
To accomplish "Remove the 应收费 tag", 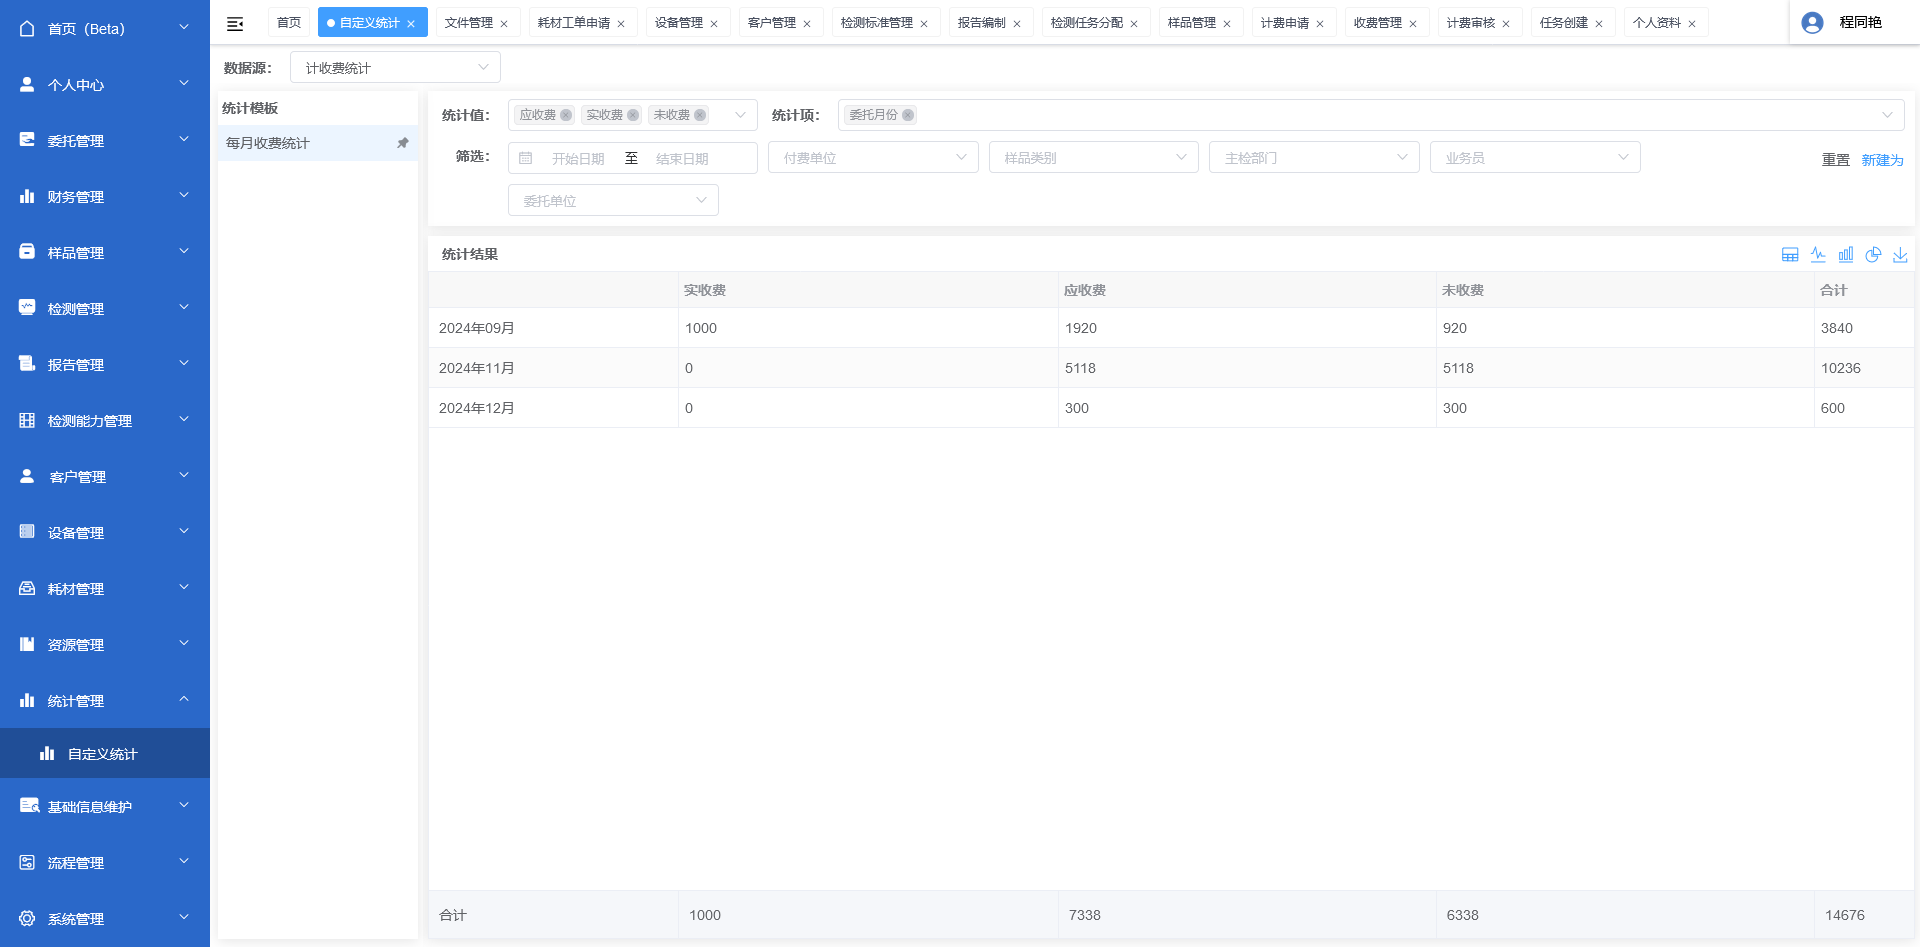I will [x=566, y=115].
